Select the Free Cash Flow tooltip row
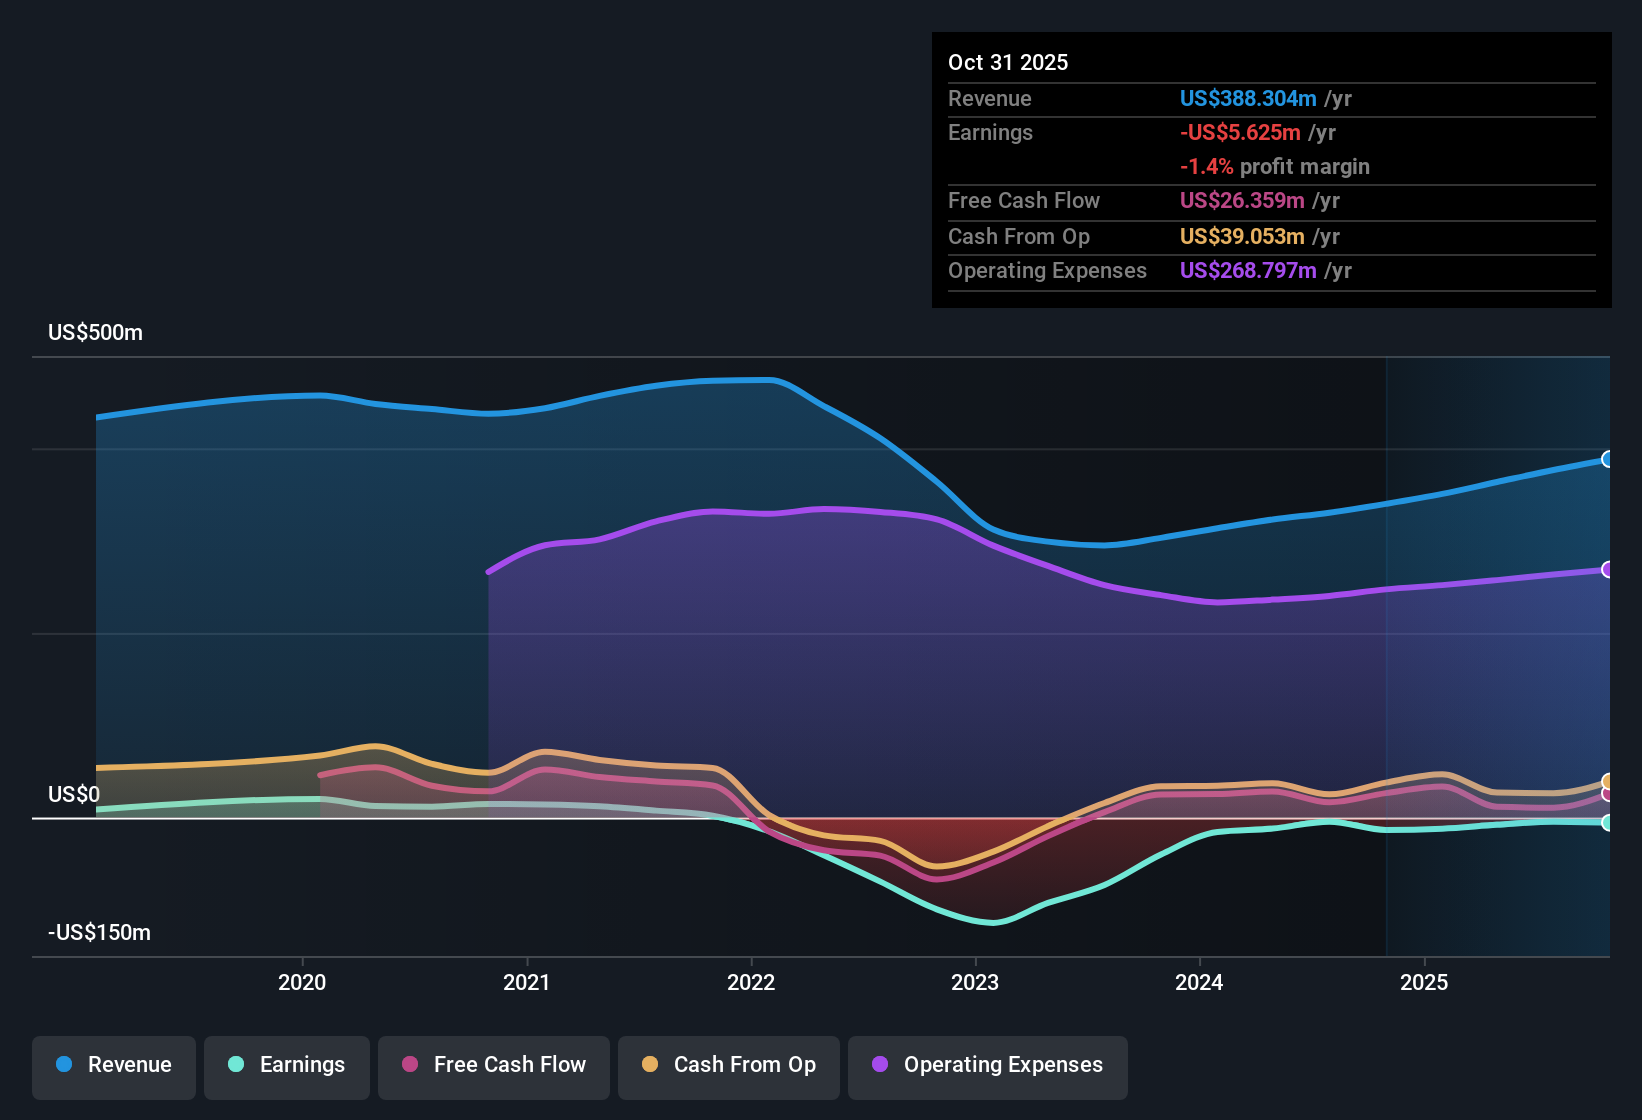Viewport: 1642px width, 1120px height. [x=1150, y=201]
